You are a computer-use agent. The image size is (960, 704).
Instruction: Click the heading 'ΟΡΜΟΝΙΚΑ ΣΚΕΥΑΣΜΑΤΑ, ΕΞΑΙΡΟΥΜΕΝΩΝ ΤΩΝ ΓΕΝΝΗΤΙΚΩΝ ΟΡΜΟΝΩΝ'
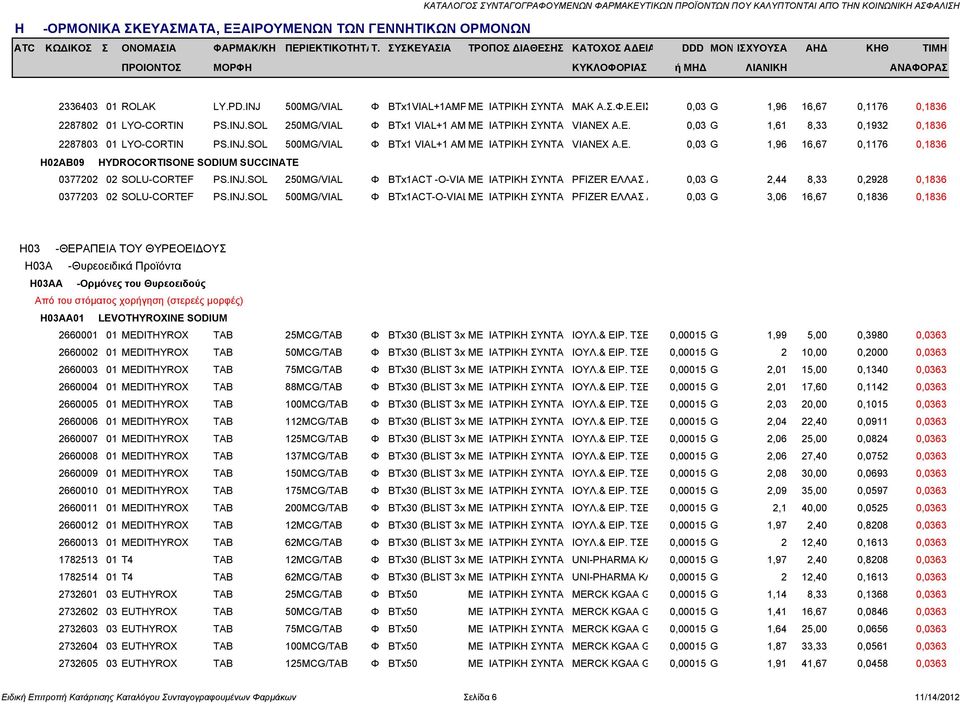(x=288, y=28)
